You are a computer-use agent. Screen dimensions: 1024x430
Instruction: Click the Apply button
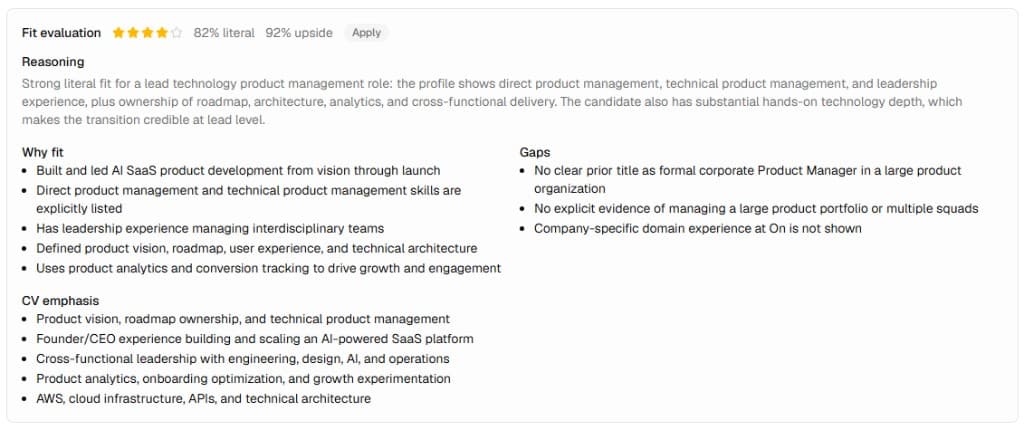coord(366,33)
